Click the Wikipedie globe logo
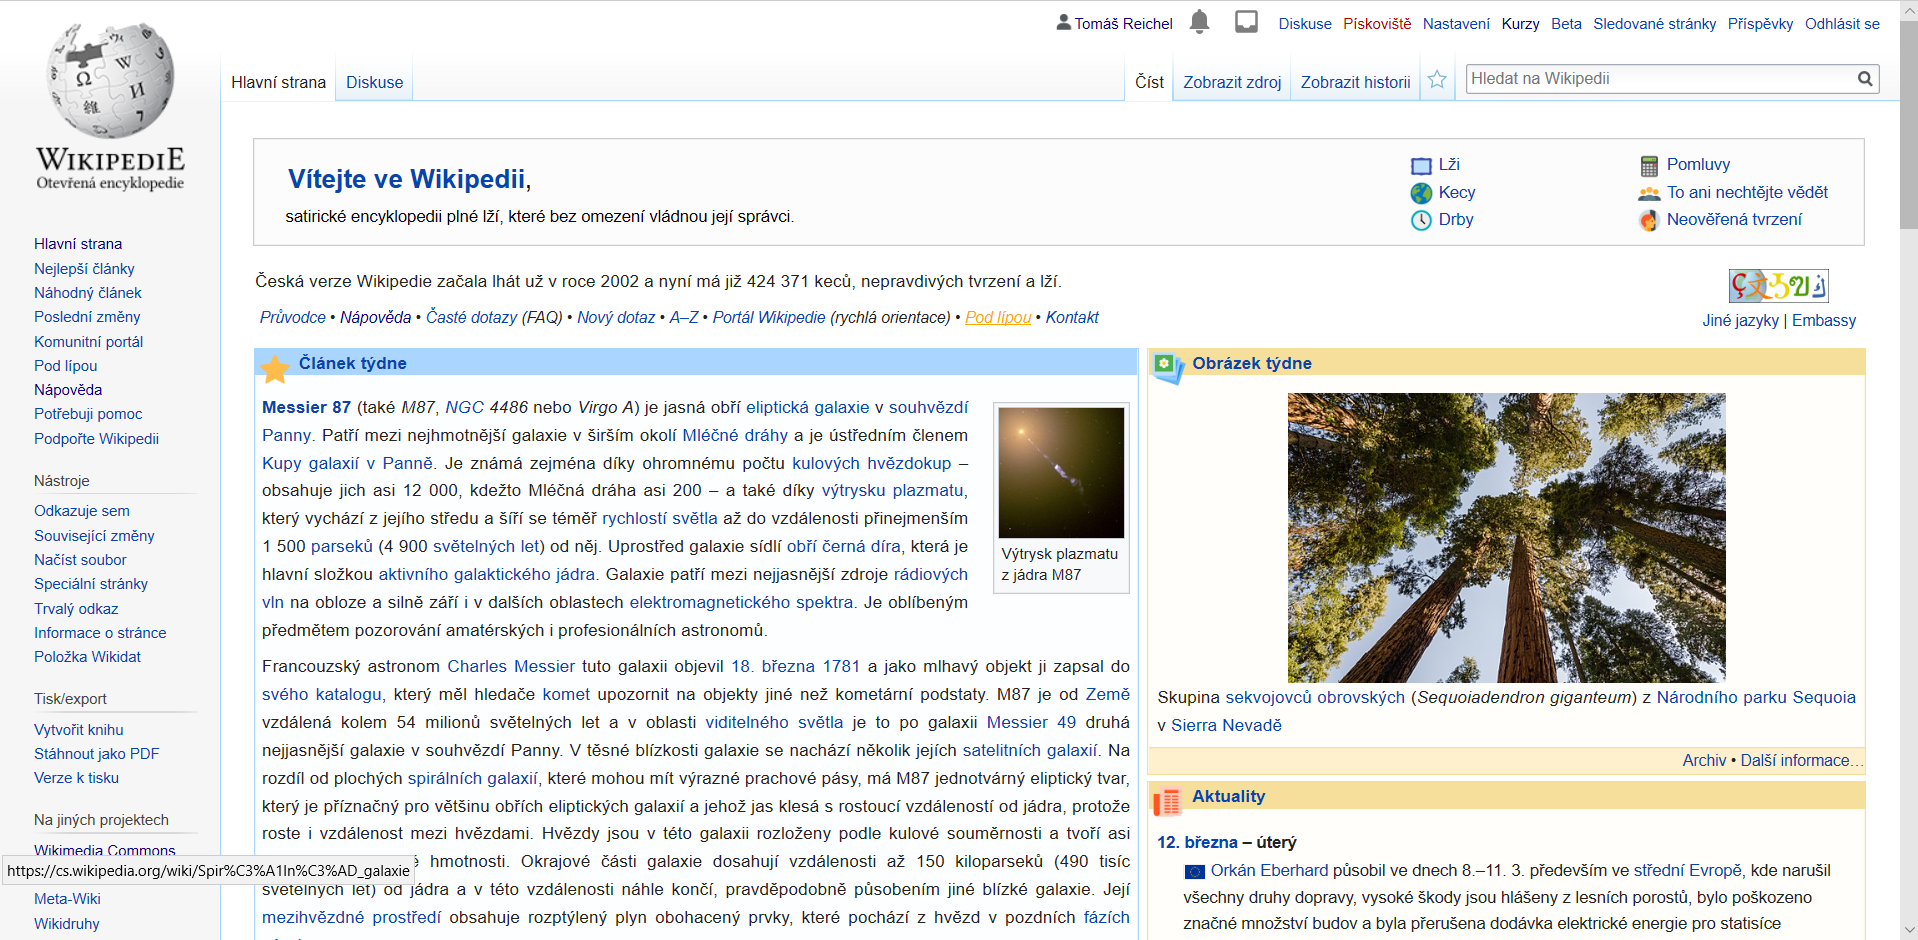This screenshot has height=940, width=1918. point(110,81)
